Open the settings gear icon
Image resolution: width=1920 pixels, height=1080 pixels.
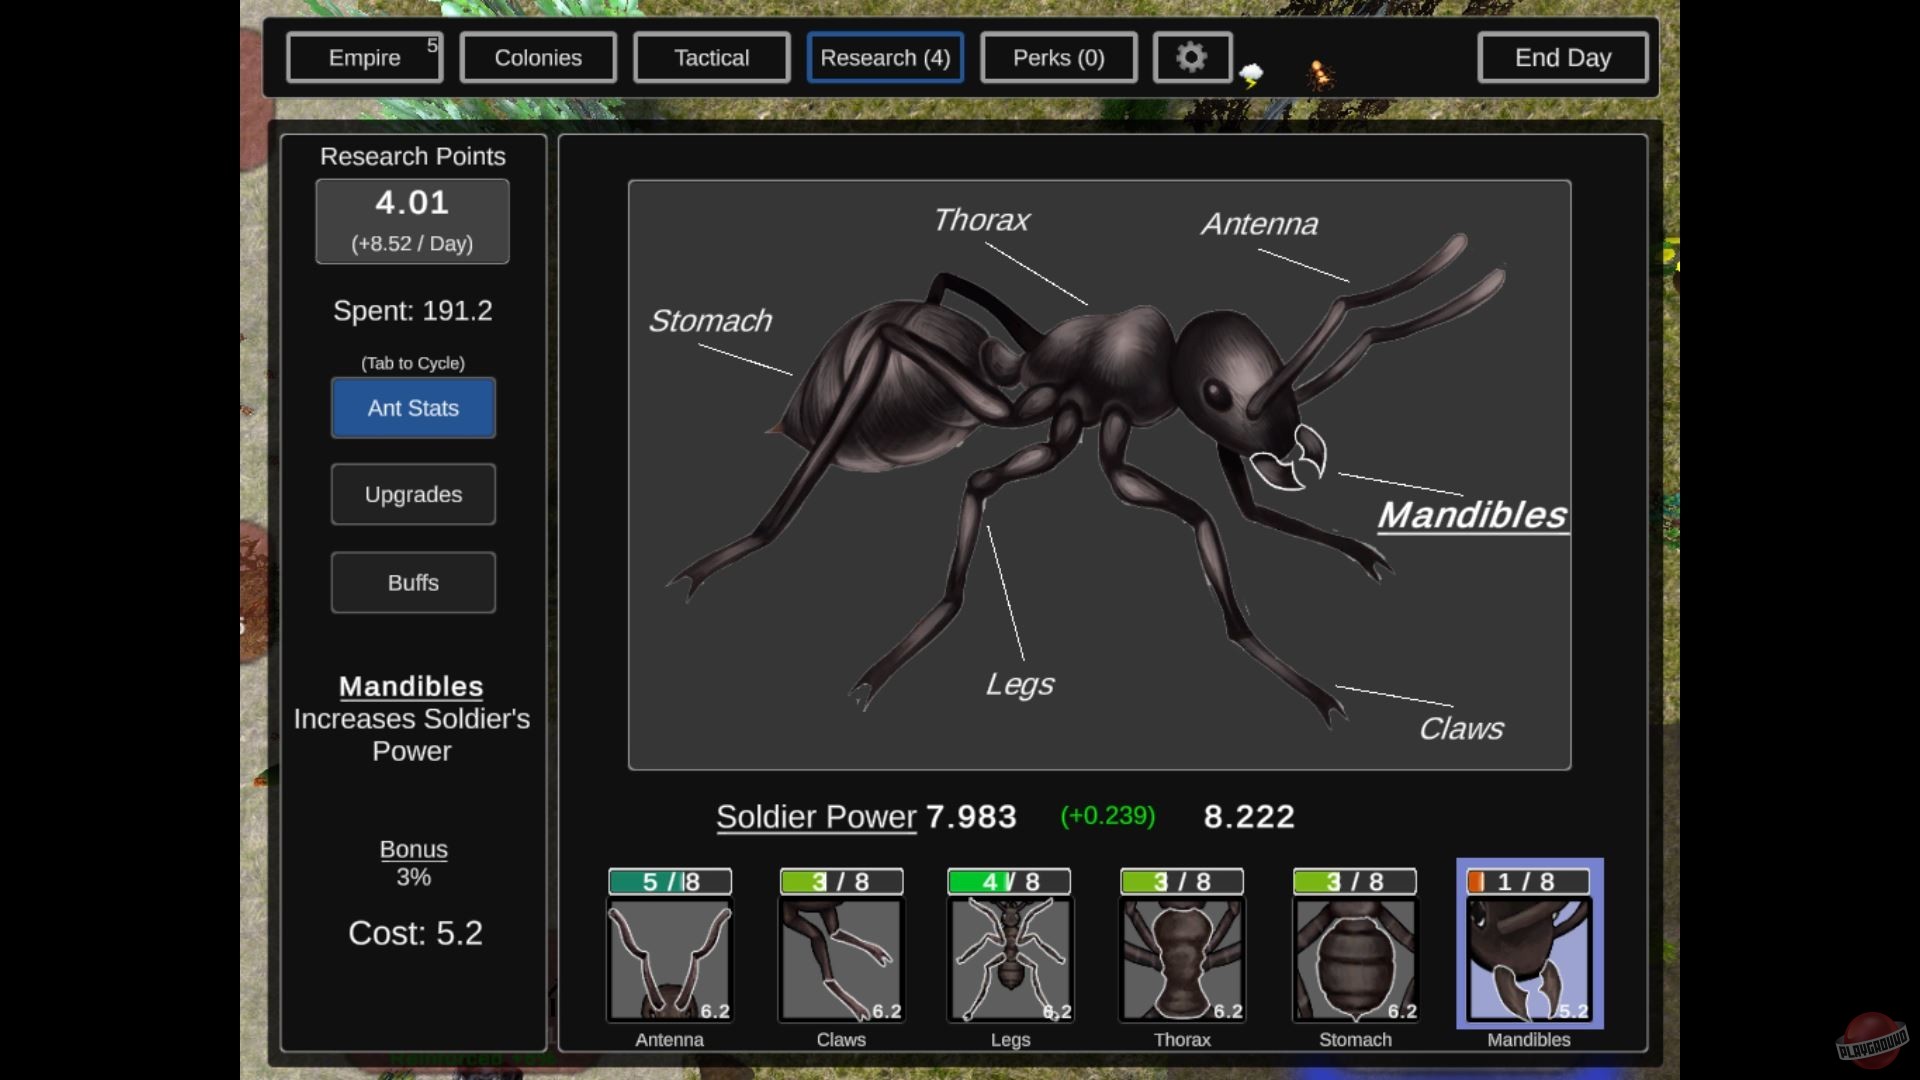click(1191, 57)
